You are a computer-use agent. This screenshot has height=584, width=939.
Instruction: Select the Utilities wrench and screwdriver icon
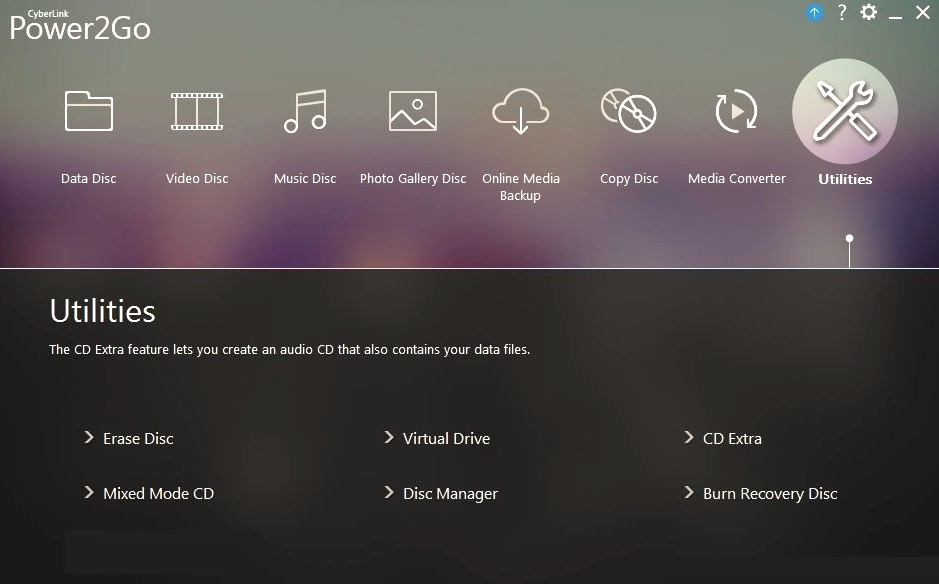pos(845,111)
